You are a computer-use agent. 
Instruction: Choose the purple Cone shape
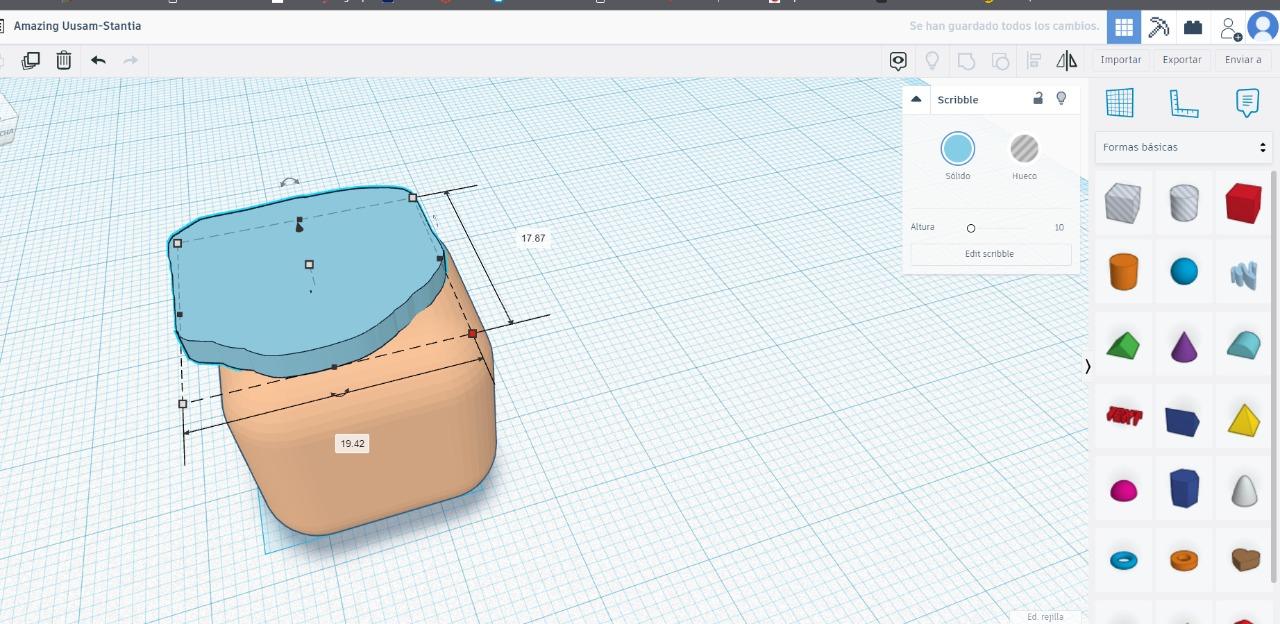[1184, 346]
